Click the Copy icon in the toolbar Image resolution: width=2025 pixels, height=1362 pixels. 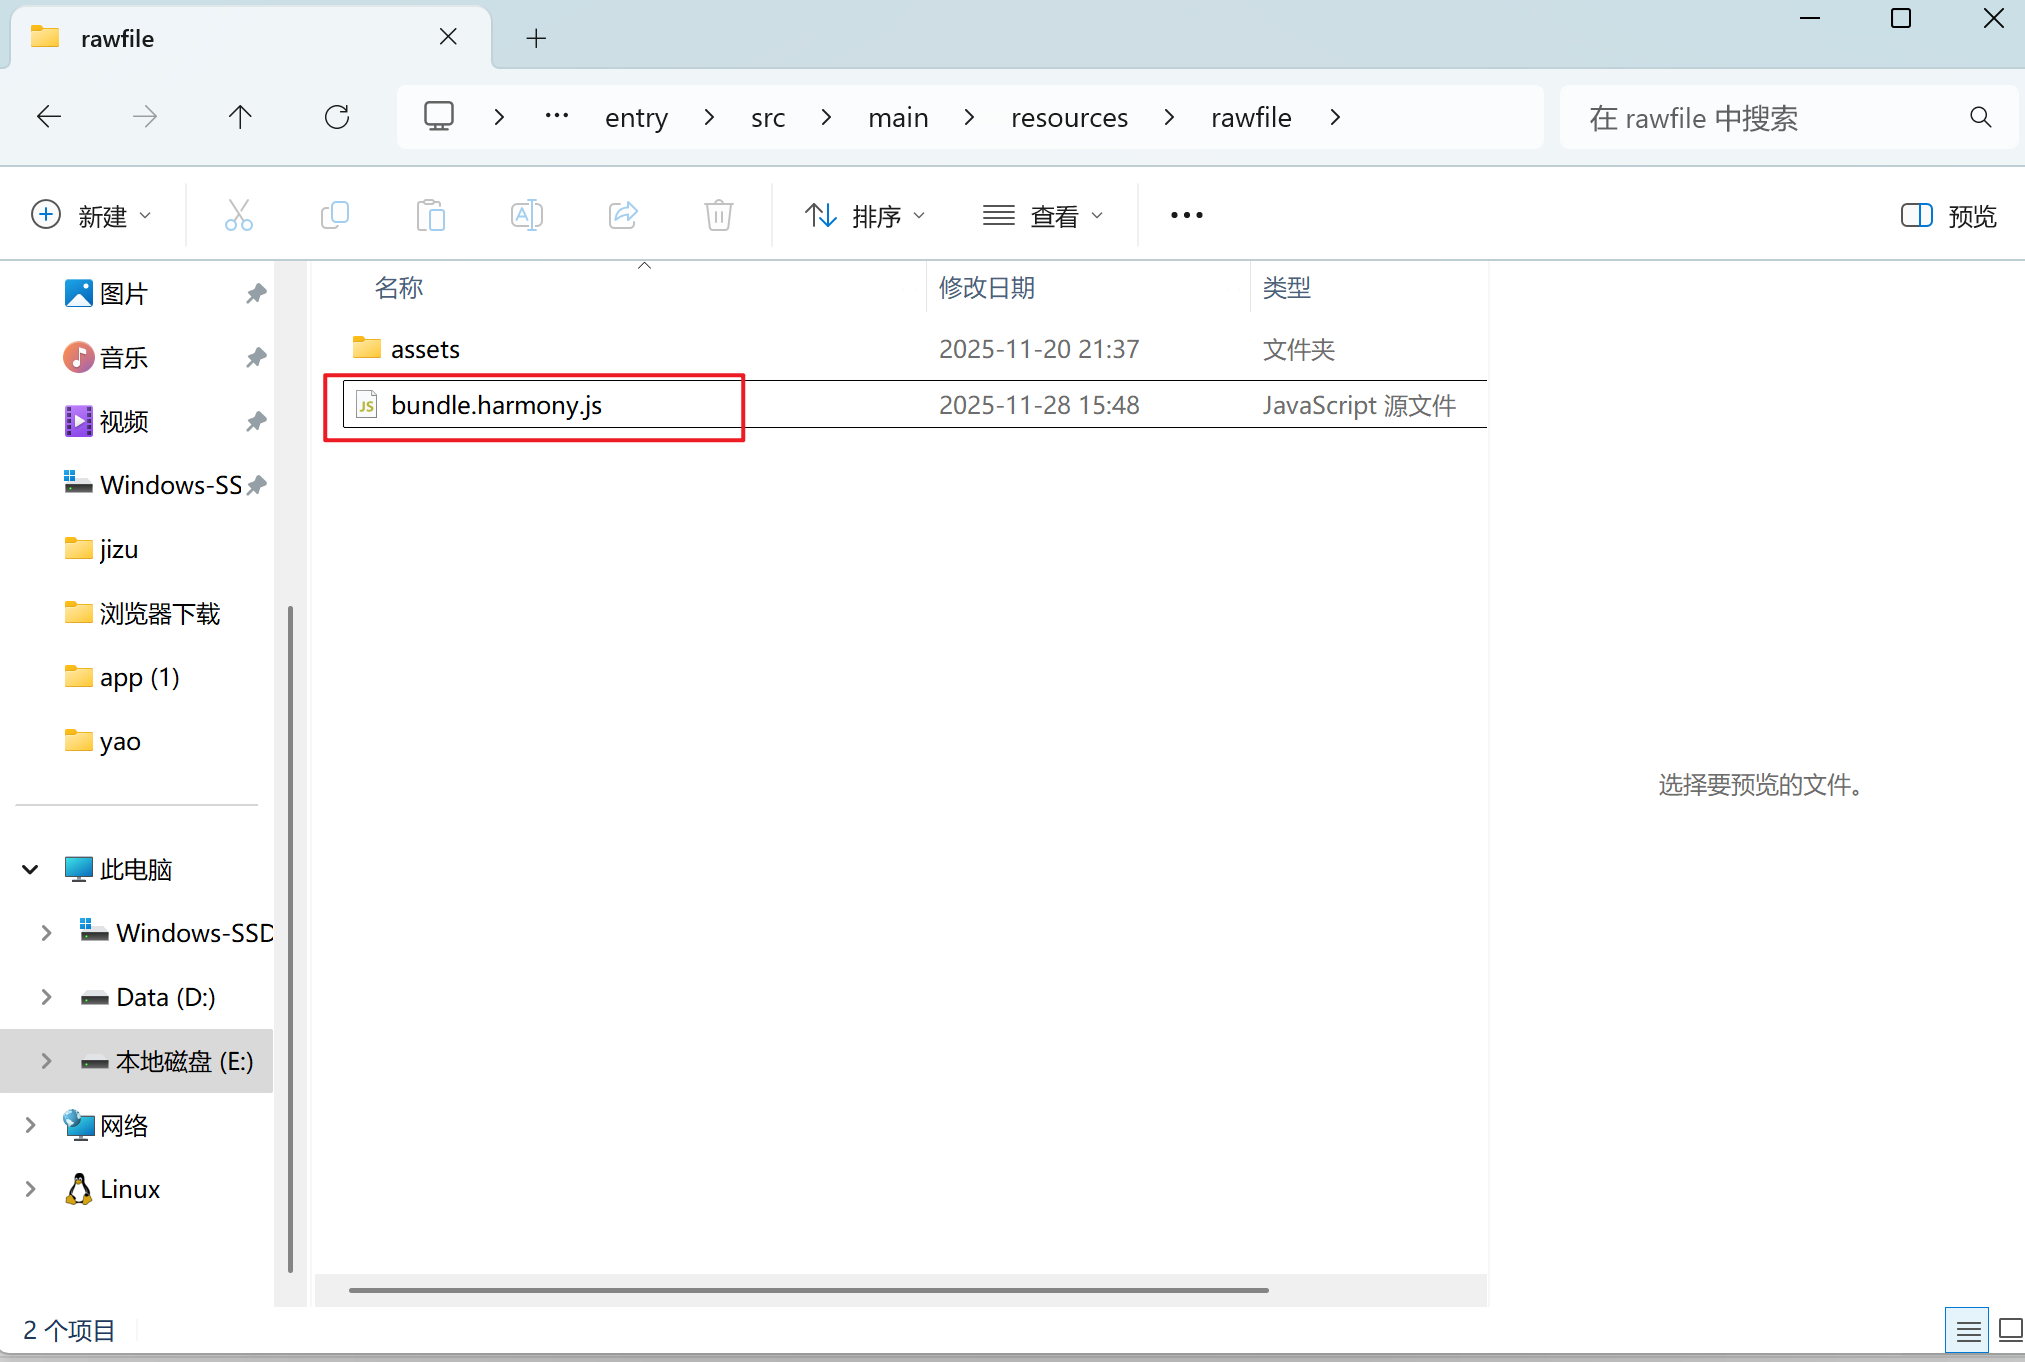point(335,215)
